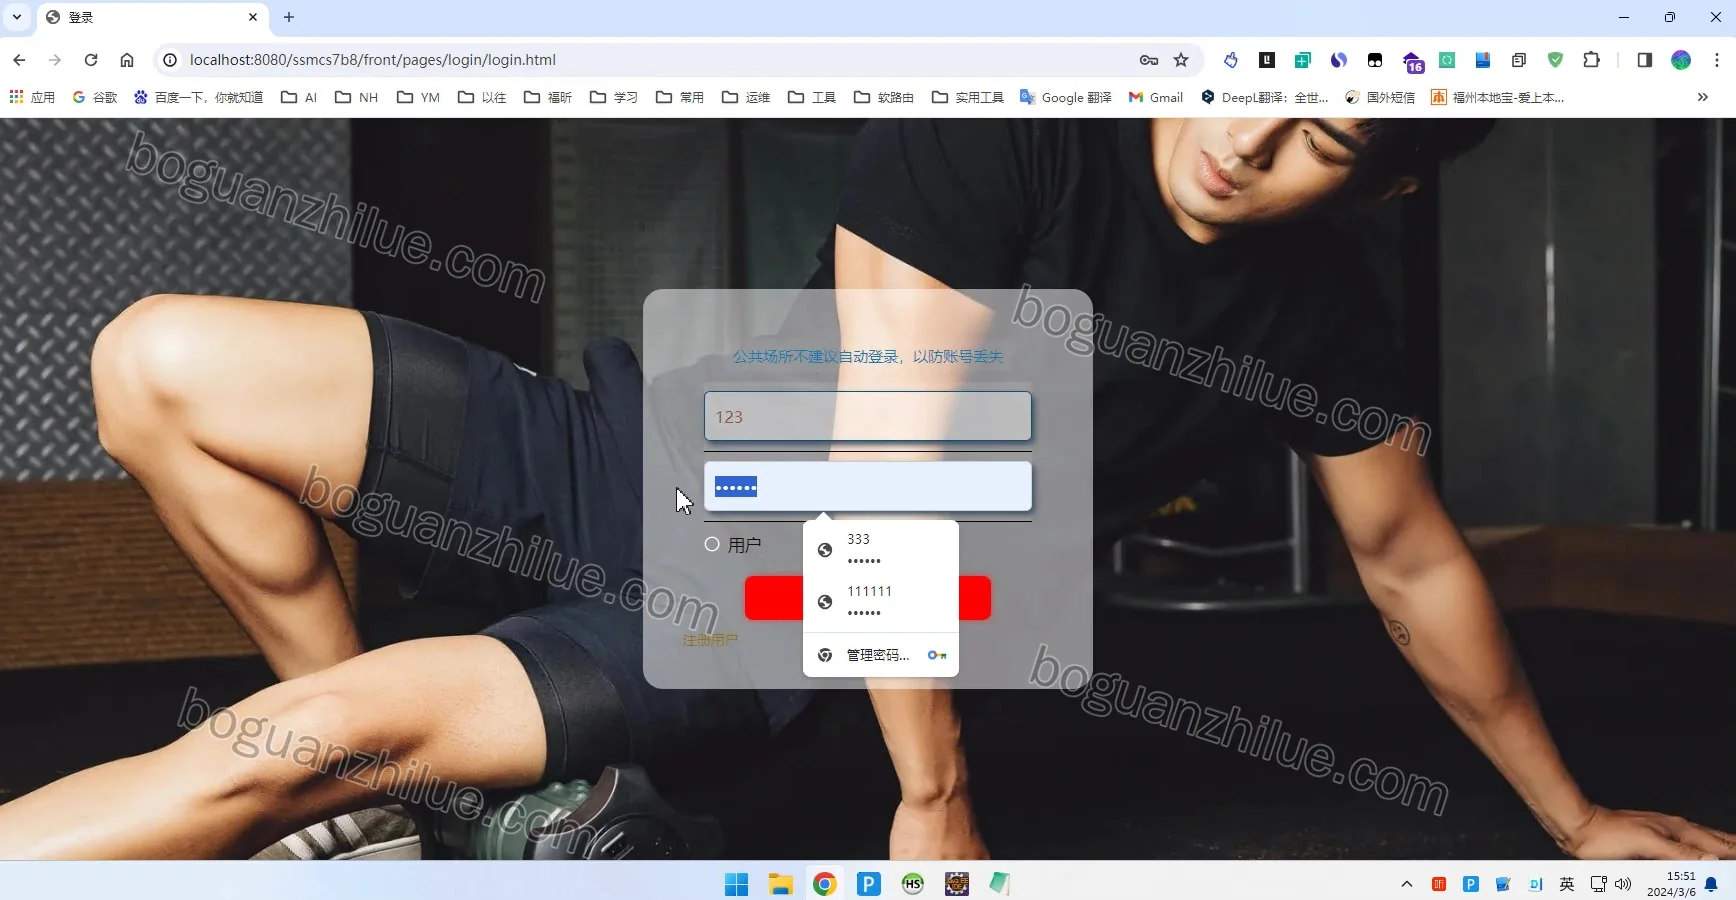This screenshot has width=1736, height=900.
Task: Open a new browser tab
Action: 289,17
